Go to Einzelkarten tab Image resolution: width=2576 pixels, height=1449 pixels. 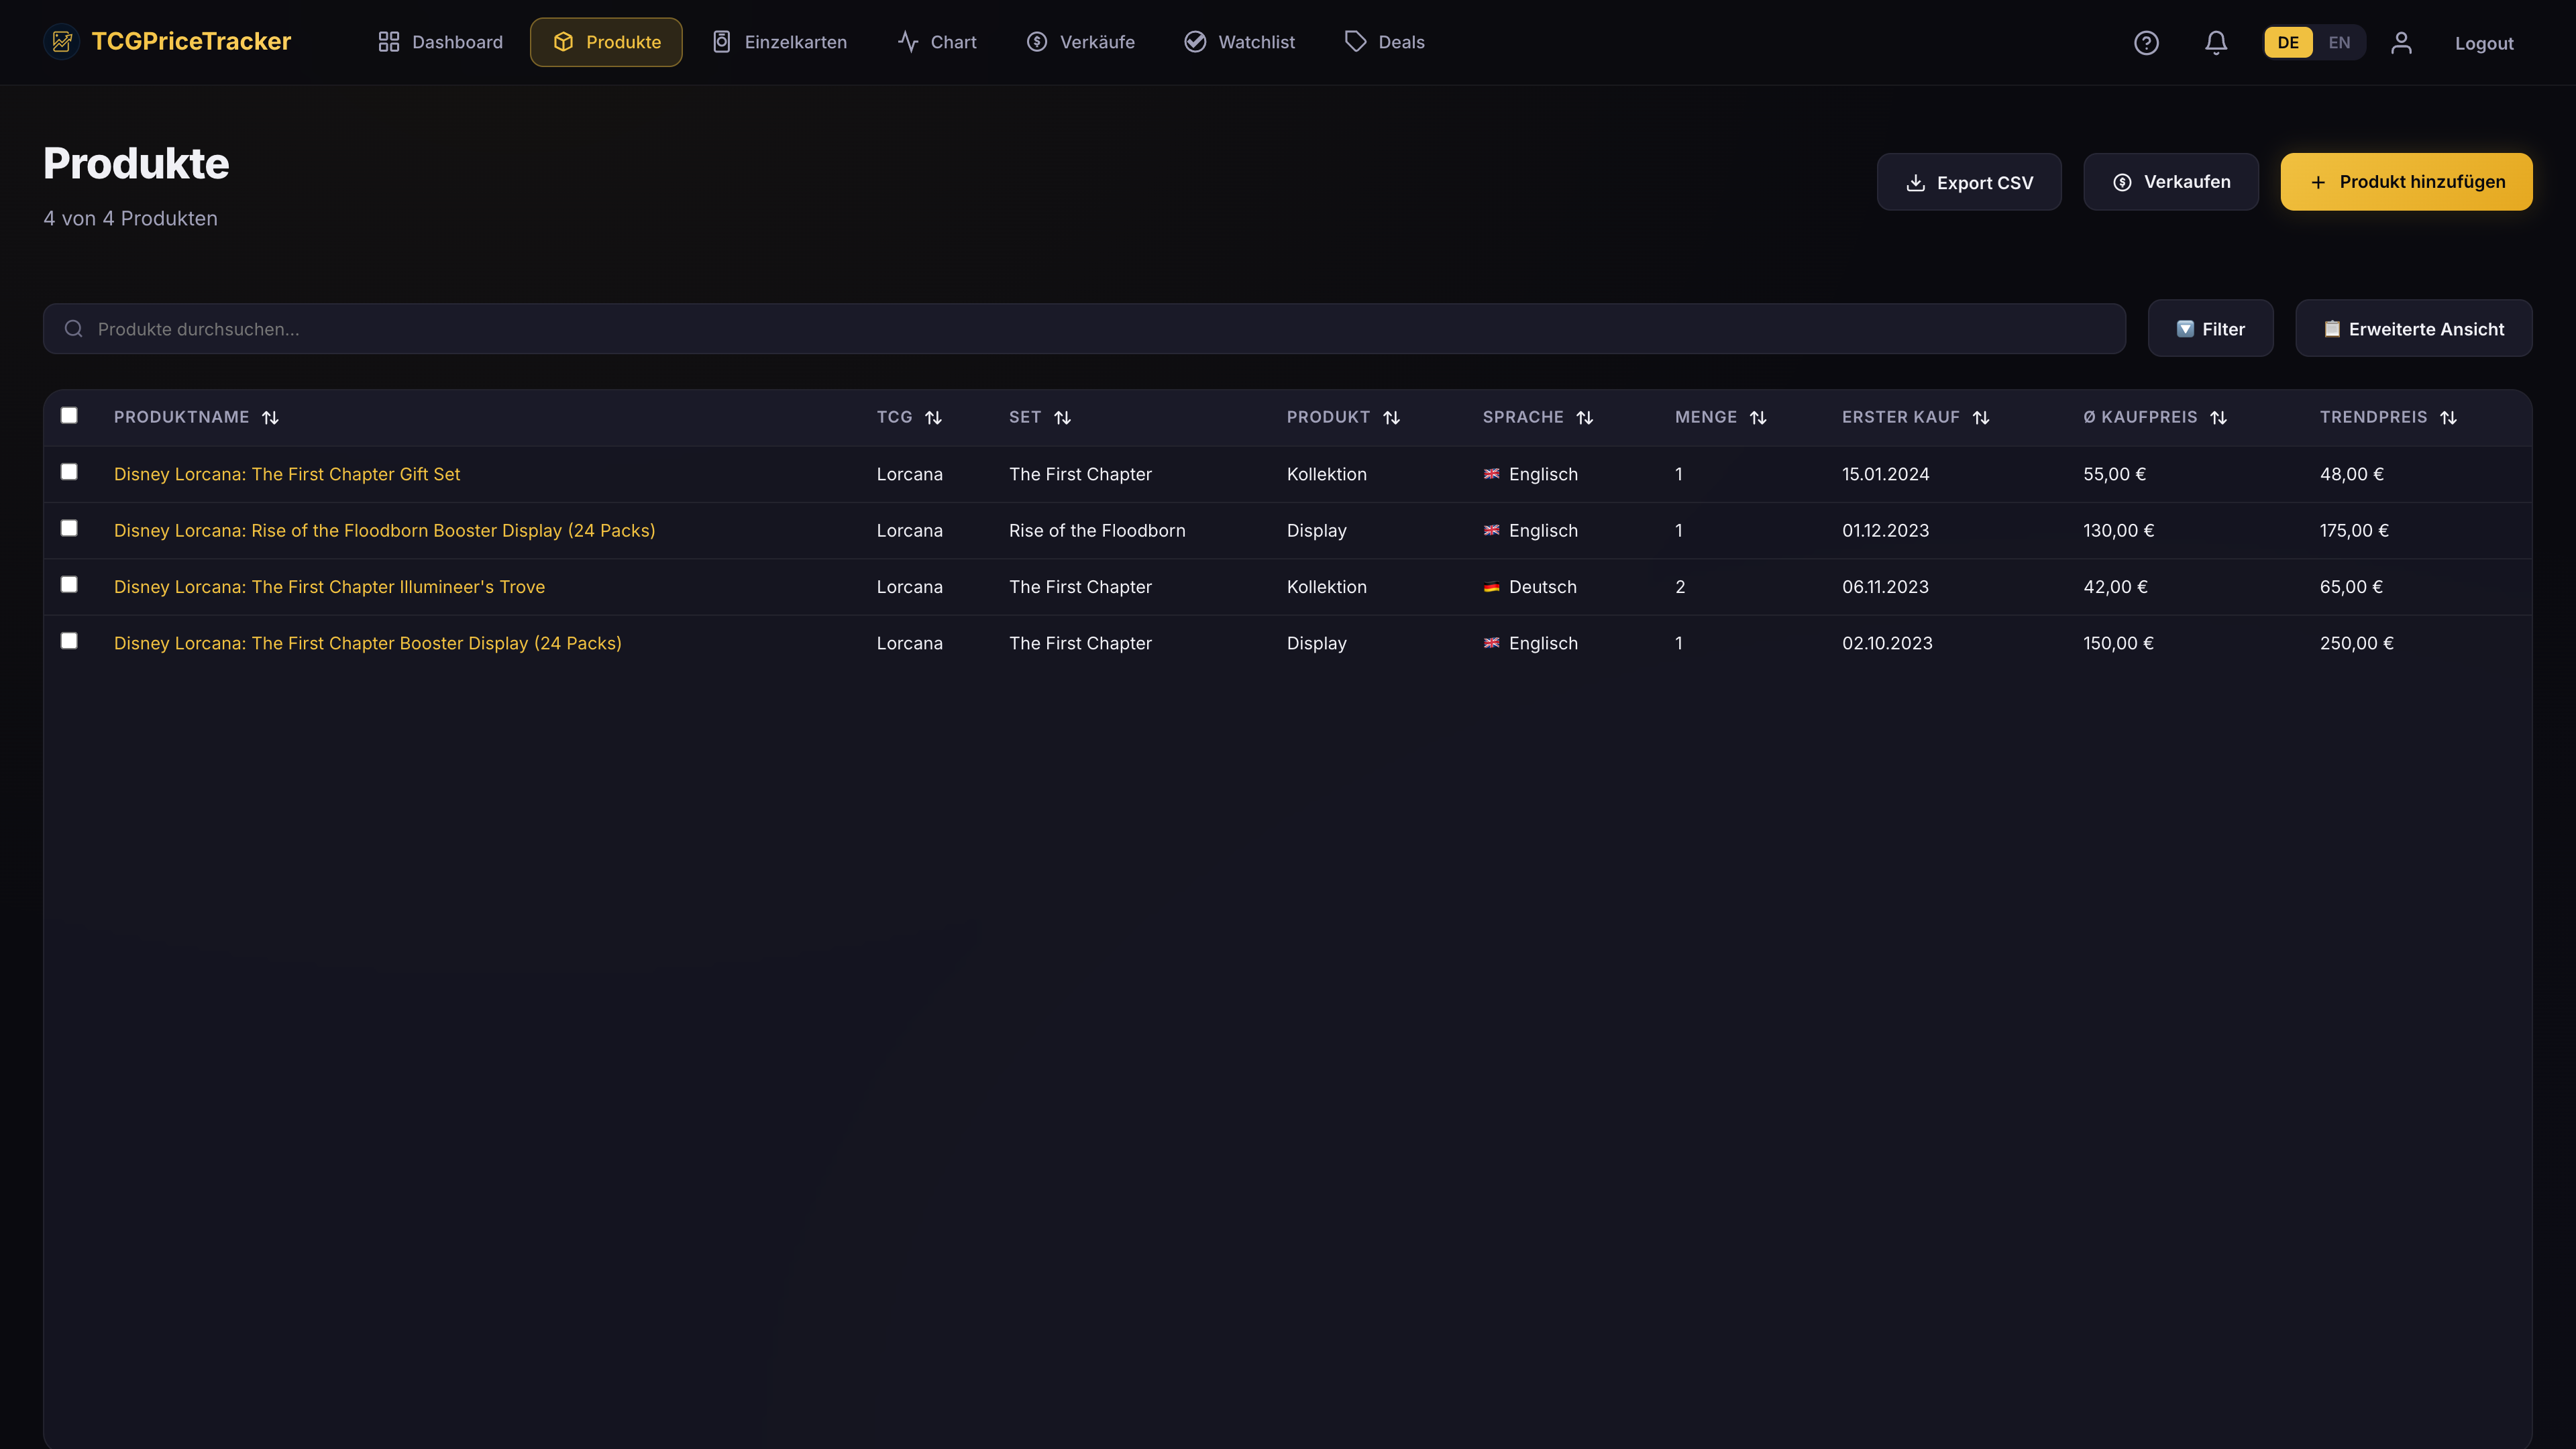click(779, 42)
